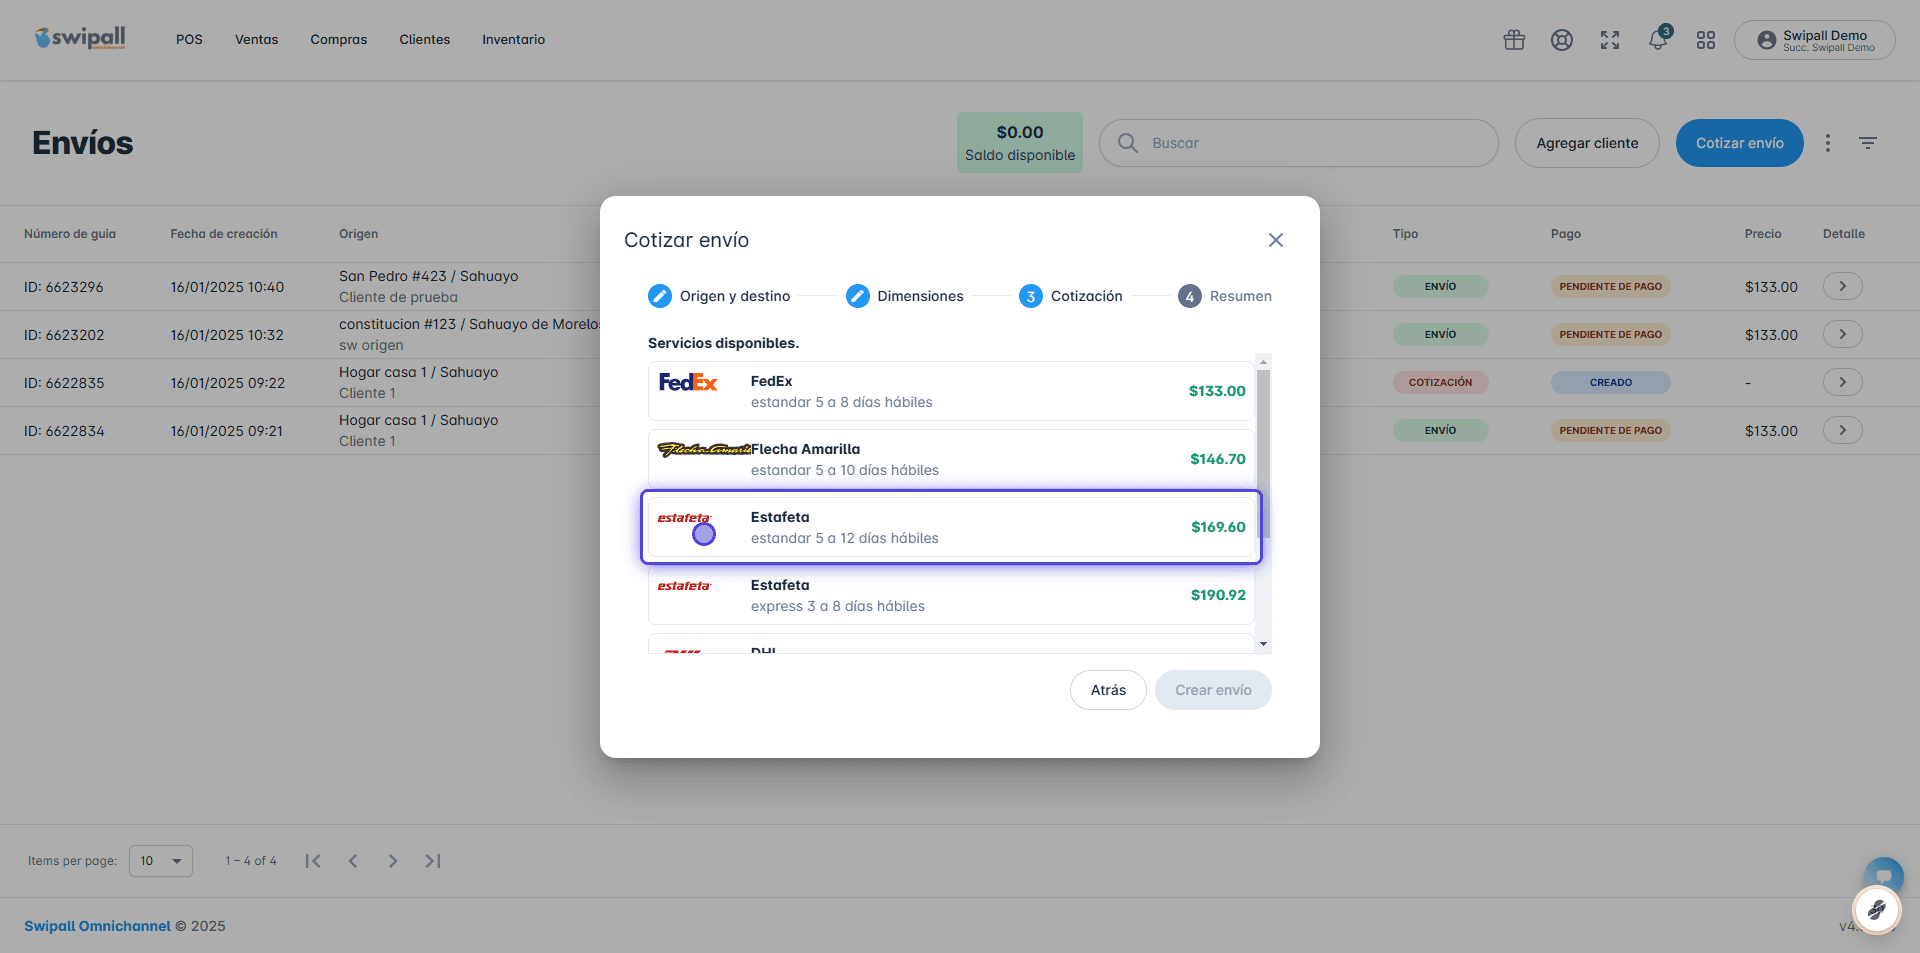Click scroll-down arrow in services list

[x=1264, y=645]
